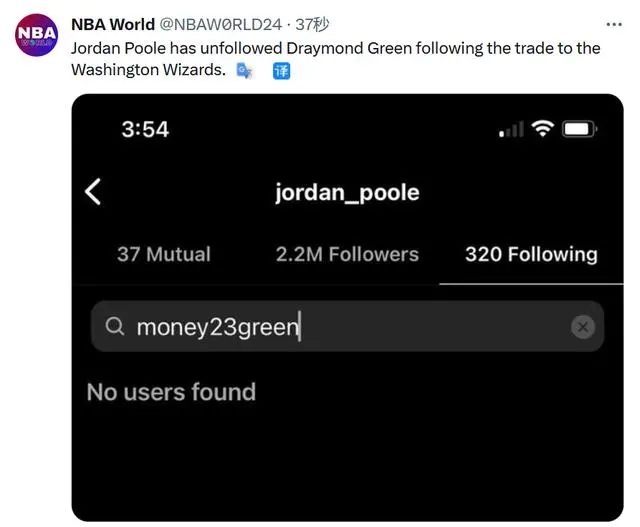Tap the Wi-Fi status icon
This screenshot has width=640, height=527.
[x=543, y=129]
